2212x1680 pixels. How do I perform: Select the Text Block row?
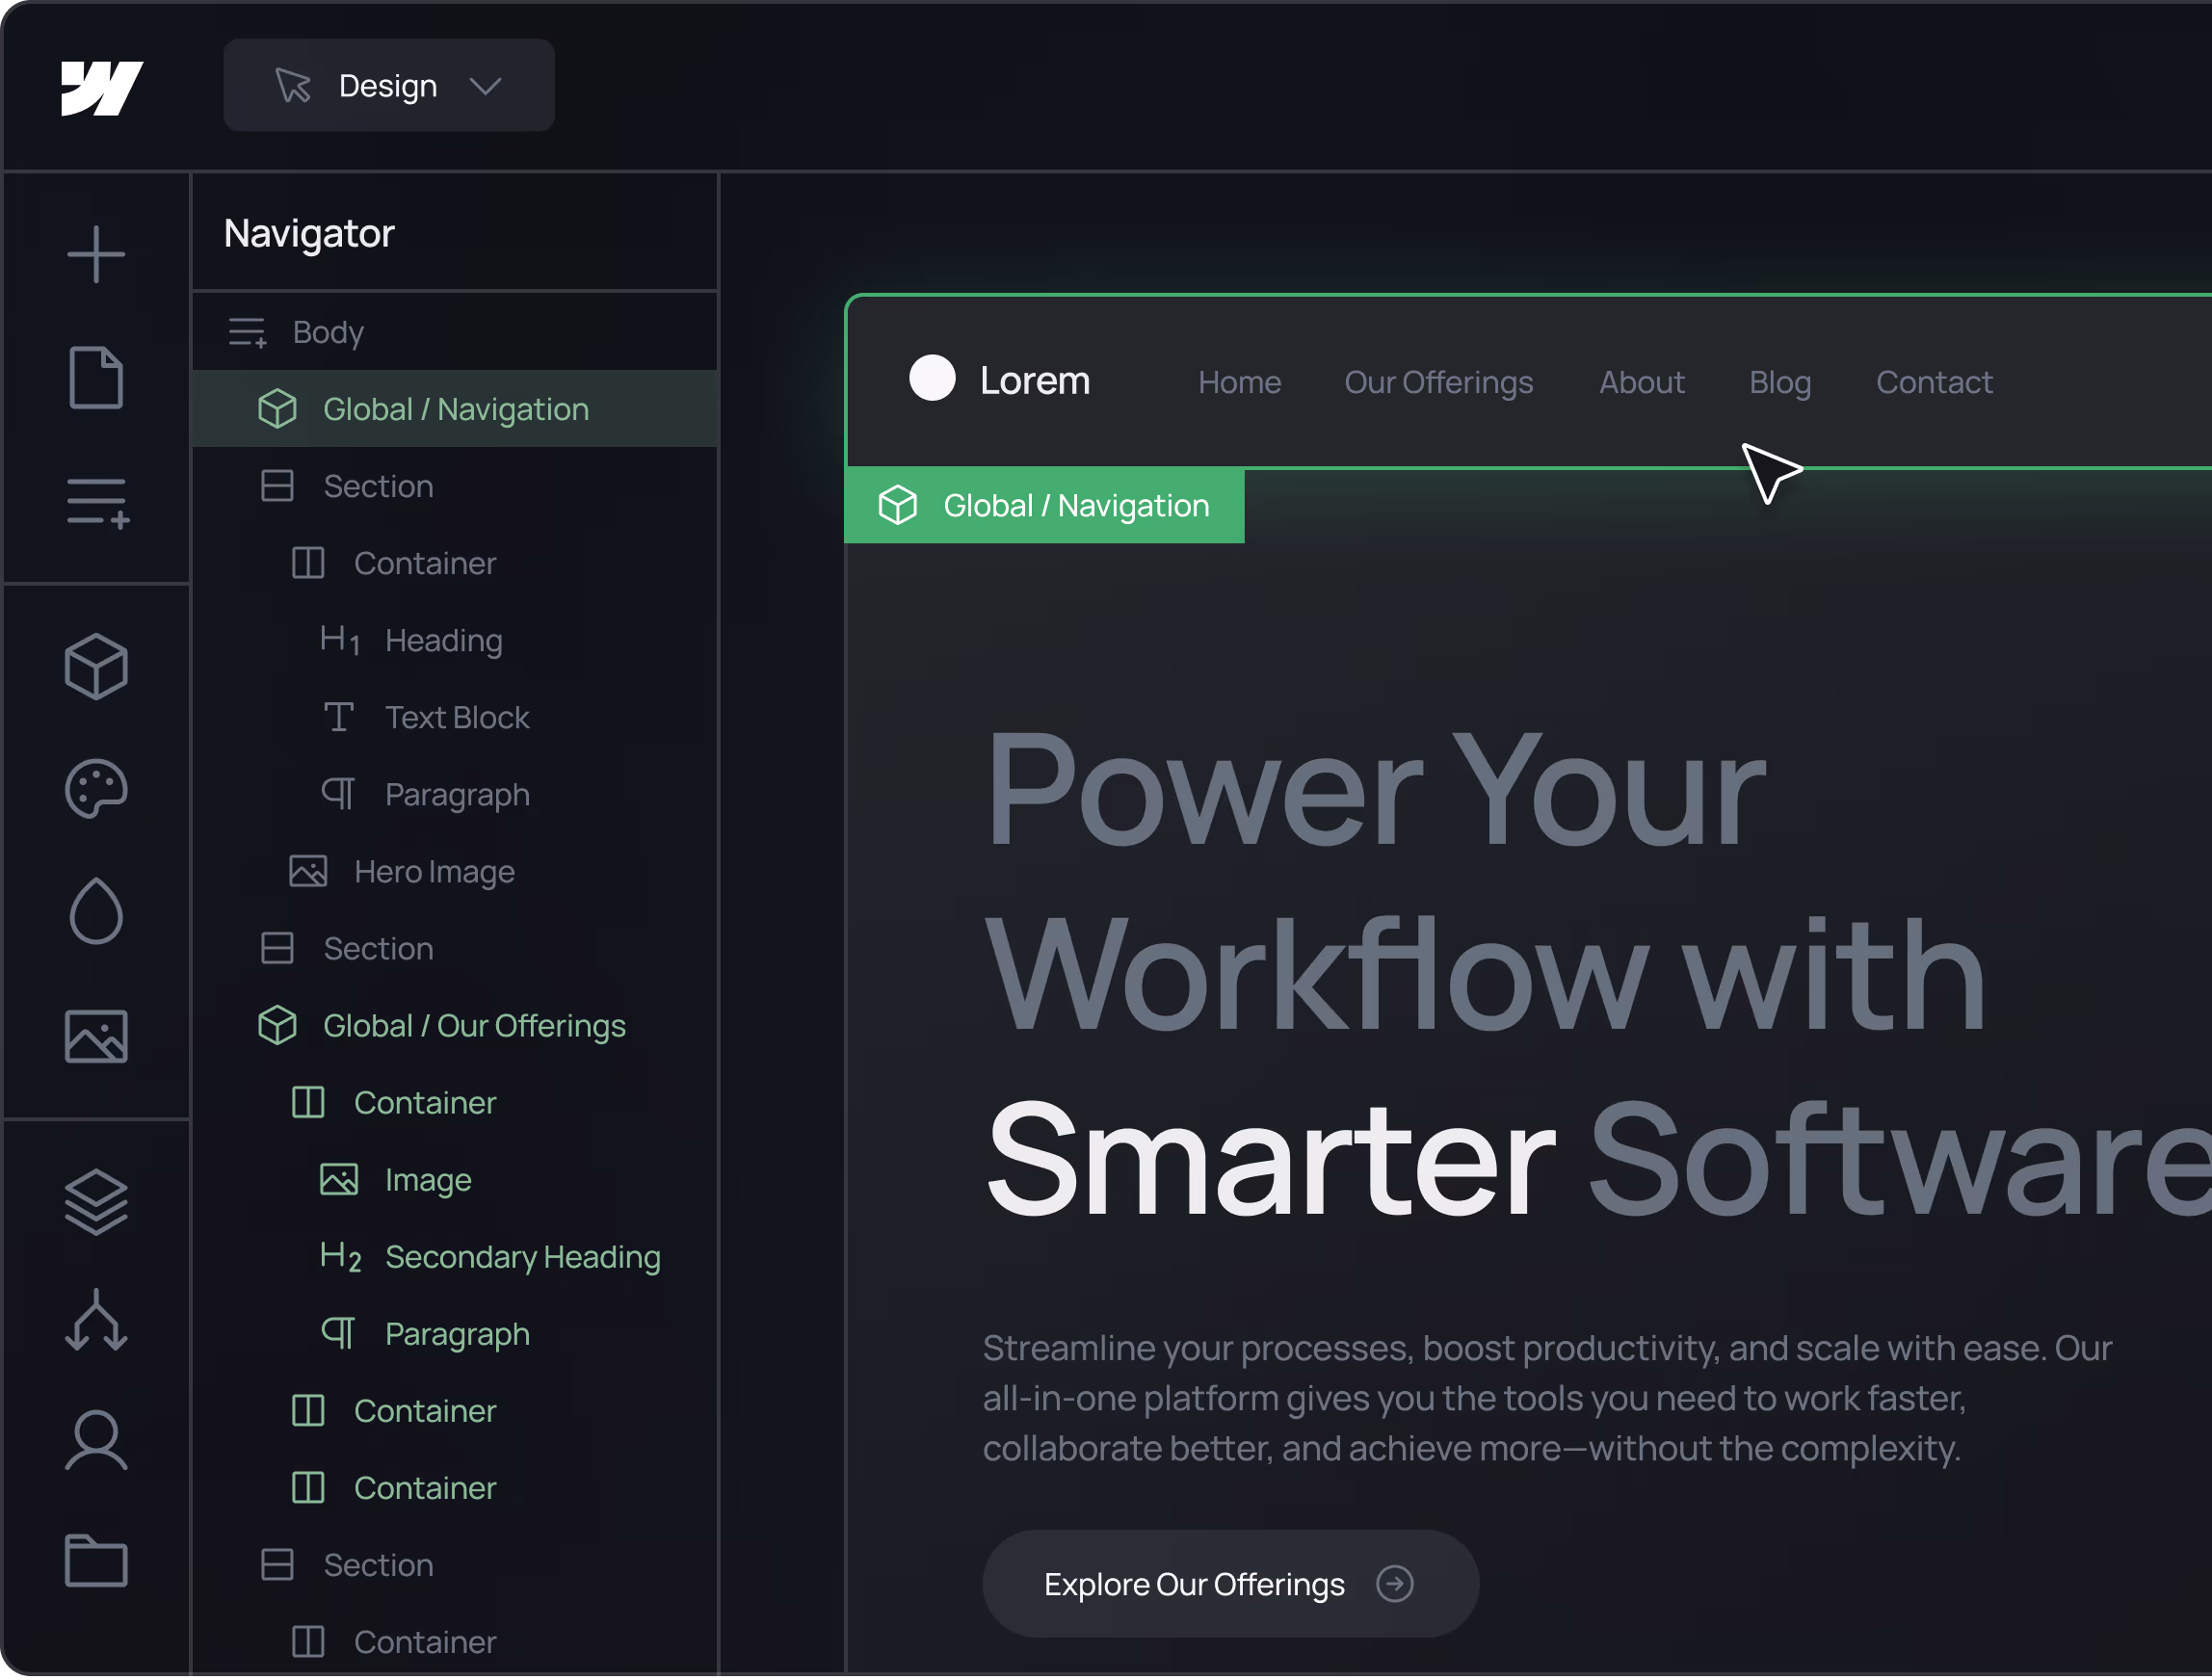455,717
